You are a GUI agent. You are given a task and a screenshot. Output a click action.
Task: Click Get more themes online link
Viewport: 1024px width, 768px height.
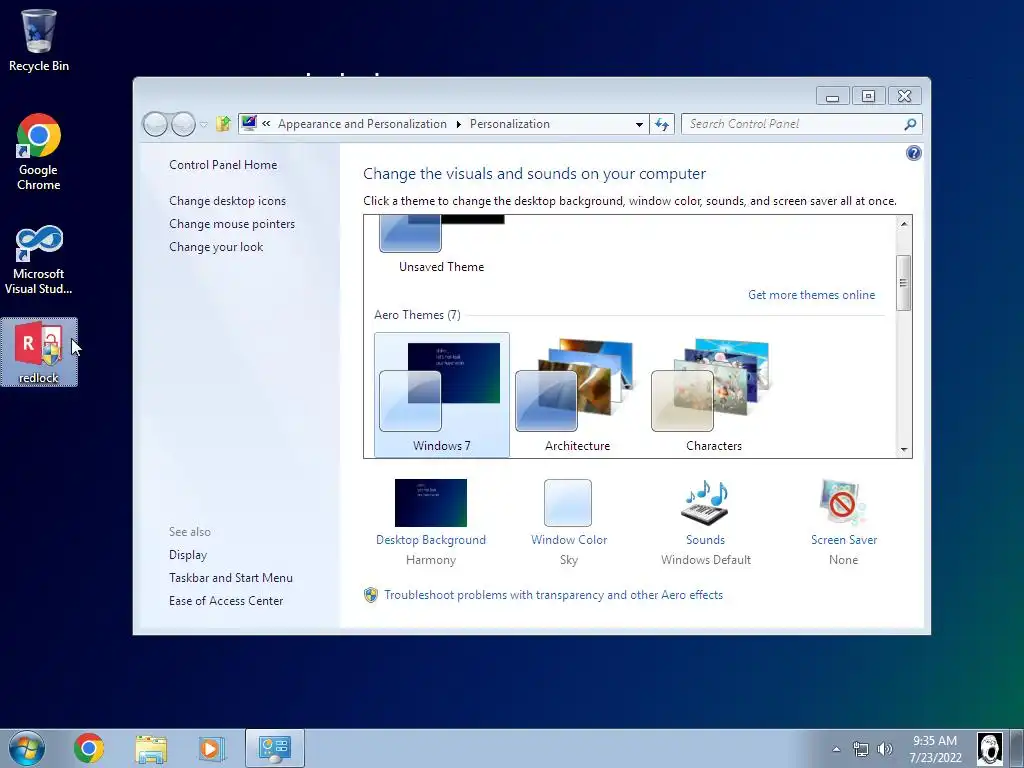811,295
